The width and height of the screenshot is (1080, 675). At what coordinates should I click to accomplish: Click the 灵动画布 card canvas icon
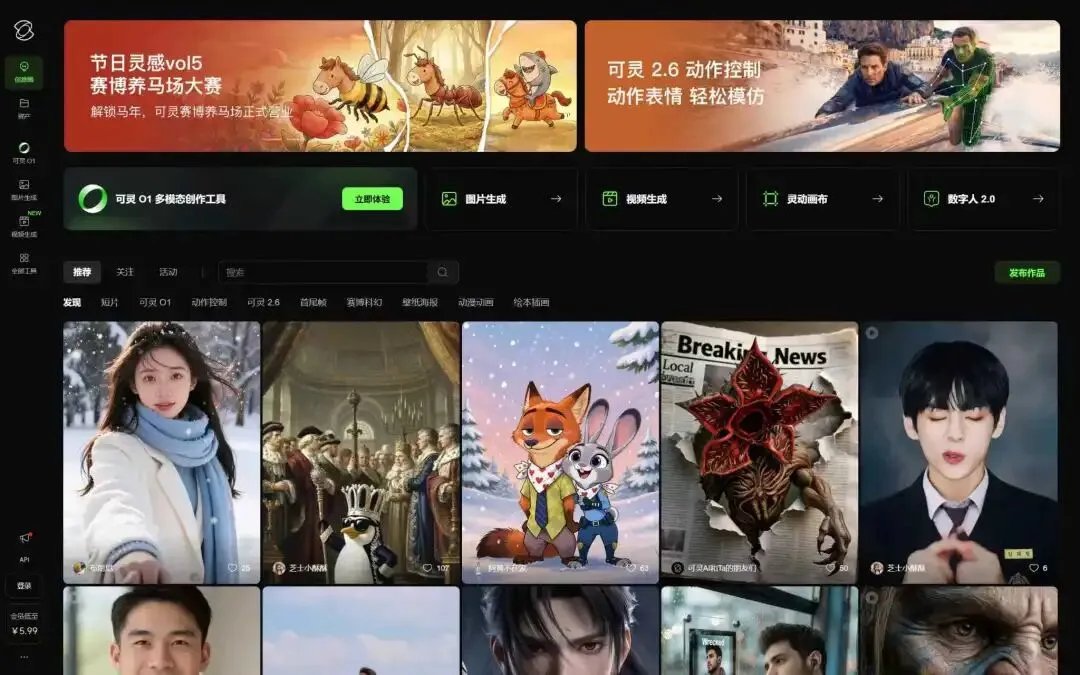[x=771, y=199]
